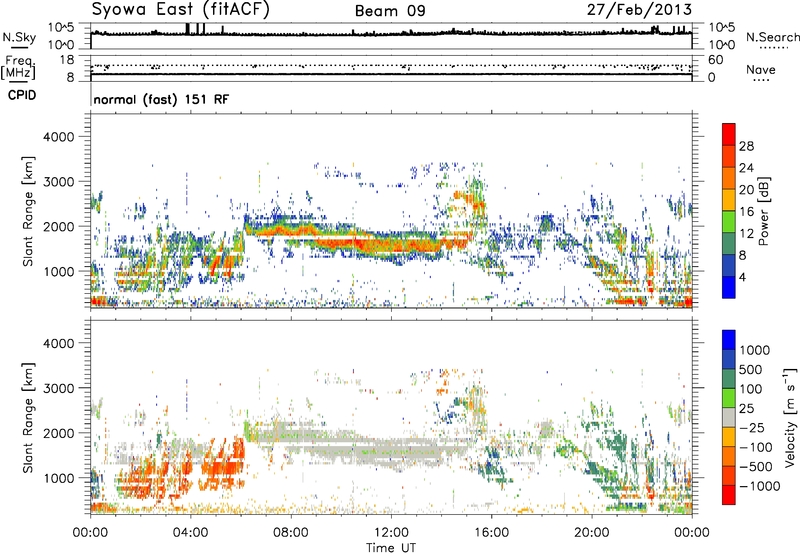Click the '18' frequency tick label
Image resolution: width=800 pixels, height=554 pixels.
coord(67,60)
